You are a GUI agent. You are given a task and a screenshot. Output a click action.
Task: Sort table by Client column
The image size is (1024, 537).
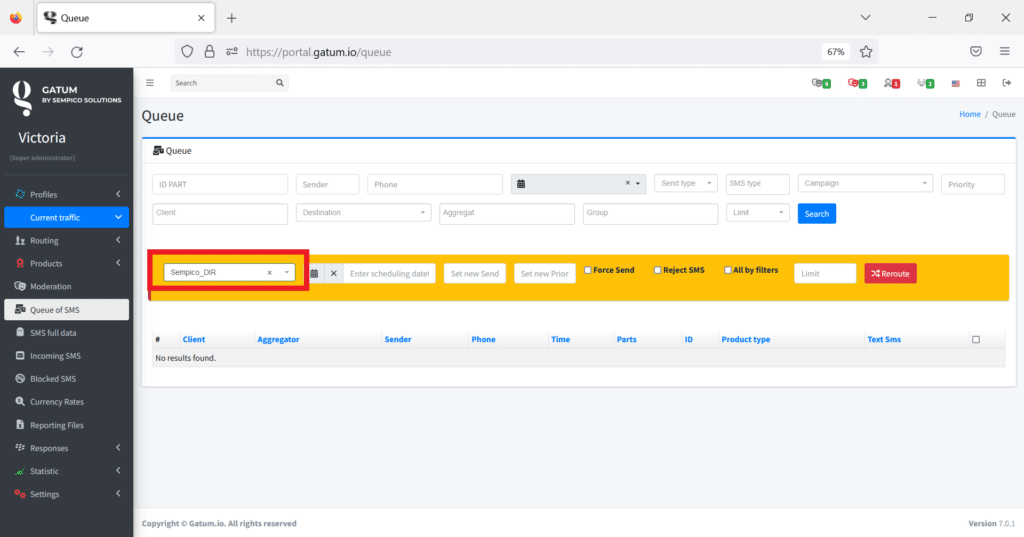click(193, 340)
